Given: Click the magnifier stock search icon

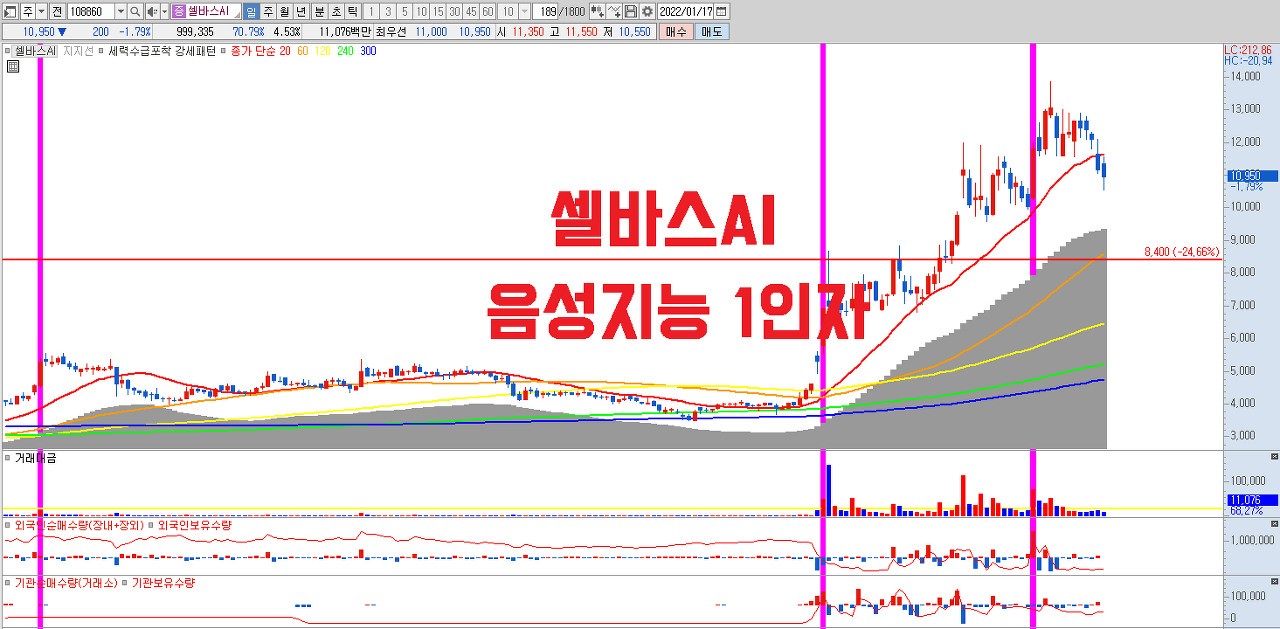Looking at the screenshot, I should [x=134, y=12].
